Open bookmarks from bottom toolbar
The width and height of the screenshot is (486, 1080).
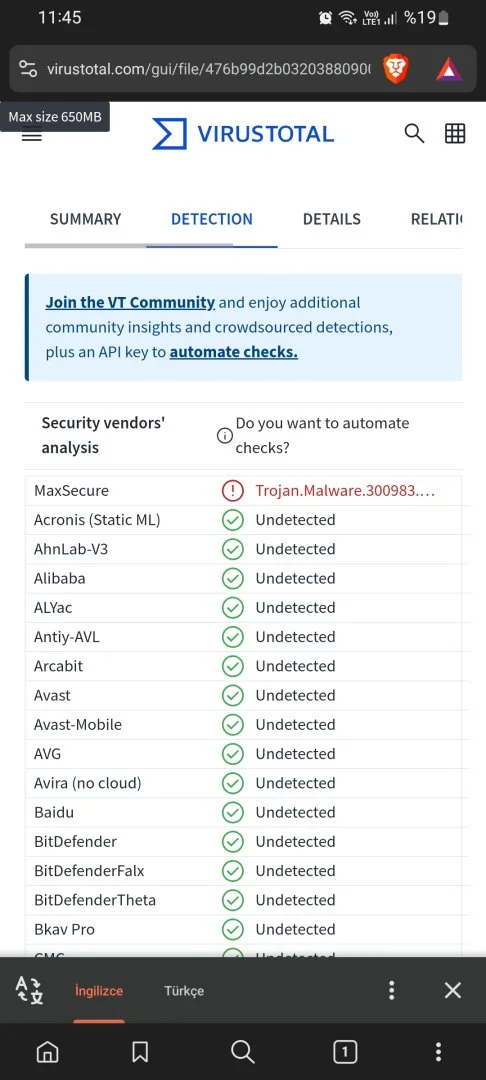pos(140,1051)
